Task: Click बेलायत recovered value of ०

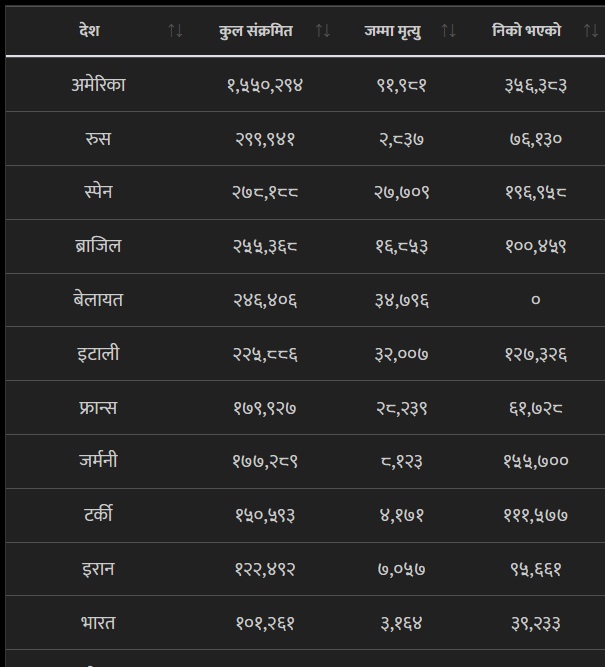Action: pos(536,300)
